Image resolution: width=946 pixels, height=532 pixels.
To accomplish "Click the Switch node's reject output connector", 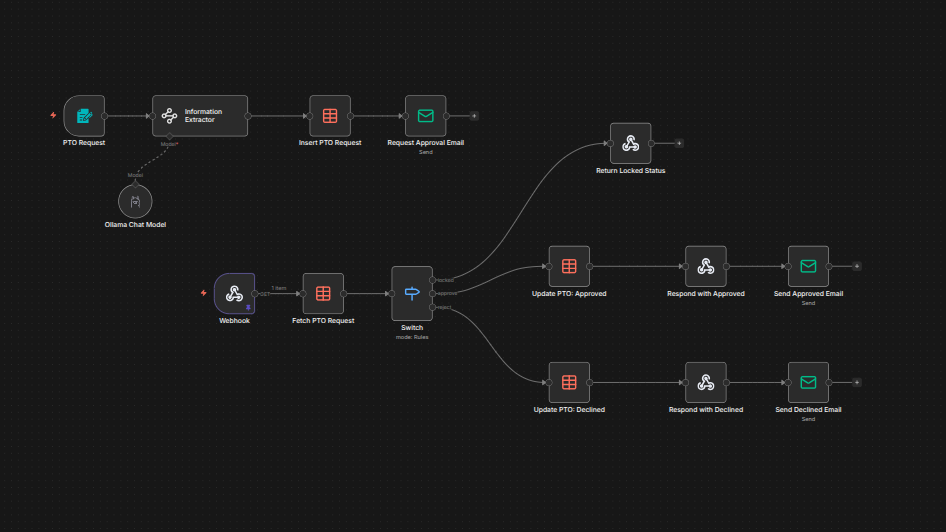I will click(433, 307).
